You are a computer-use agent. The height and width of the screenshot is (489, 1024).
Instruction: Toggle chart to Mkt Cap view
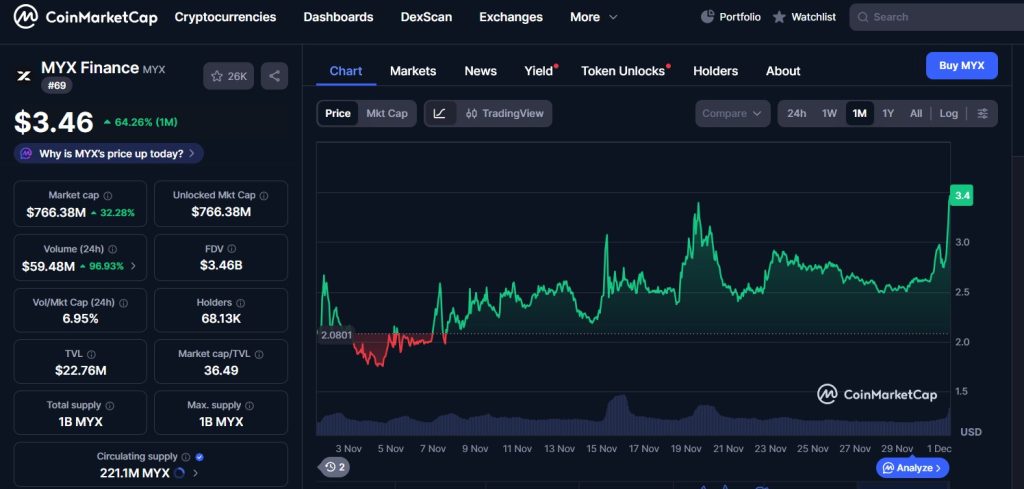coord(386,113)
